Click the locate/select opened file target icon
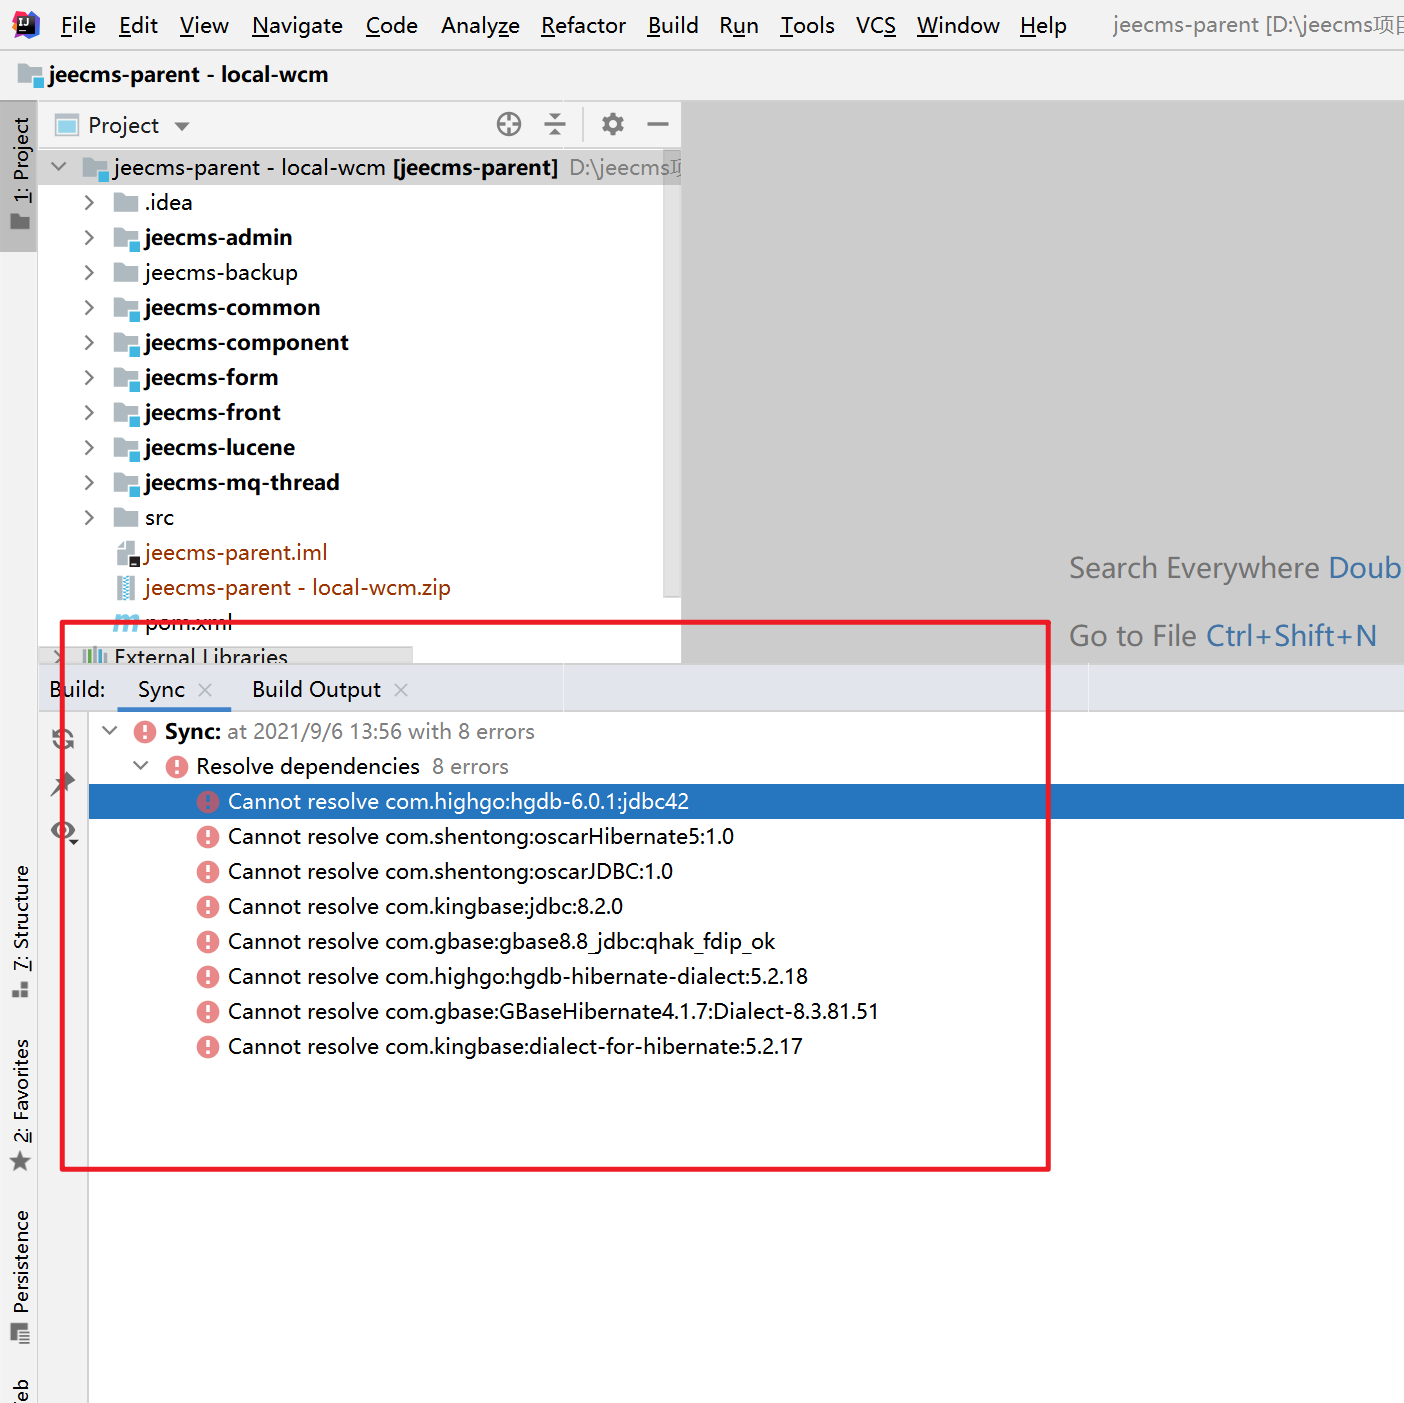The width and height of the screenshot is (1404, 1403). (509, 124)
